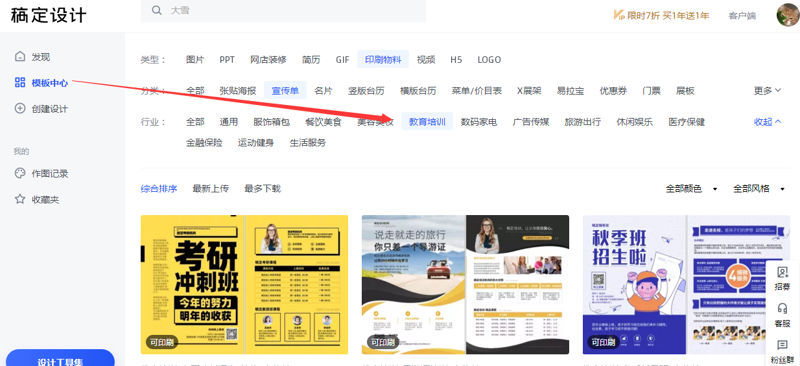The width and height of the screenshot is (800, 366).
Task: Choose category 横版台历
Action: pos(418,91)
